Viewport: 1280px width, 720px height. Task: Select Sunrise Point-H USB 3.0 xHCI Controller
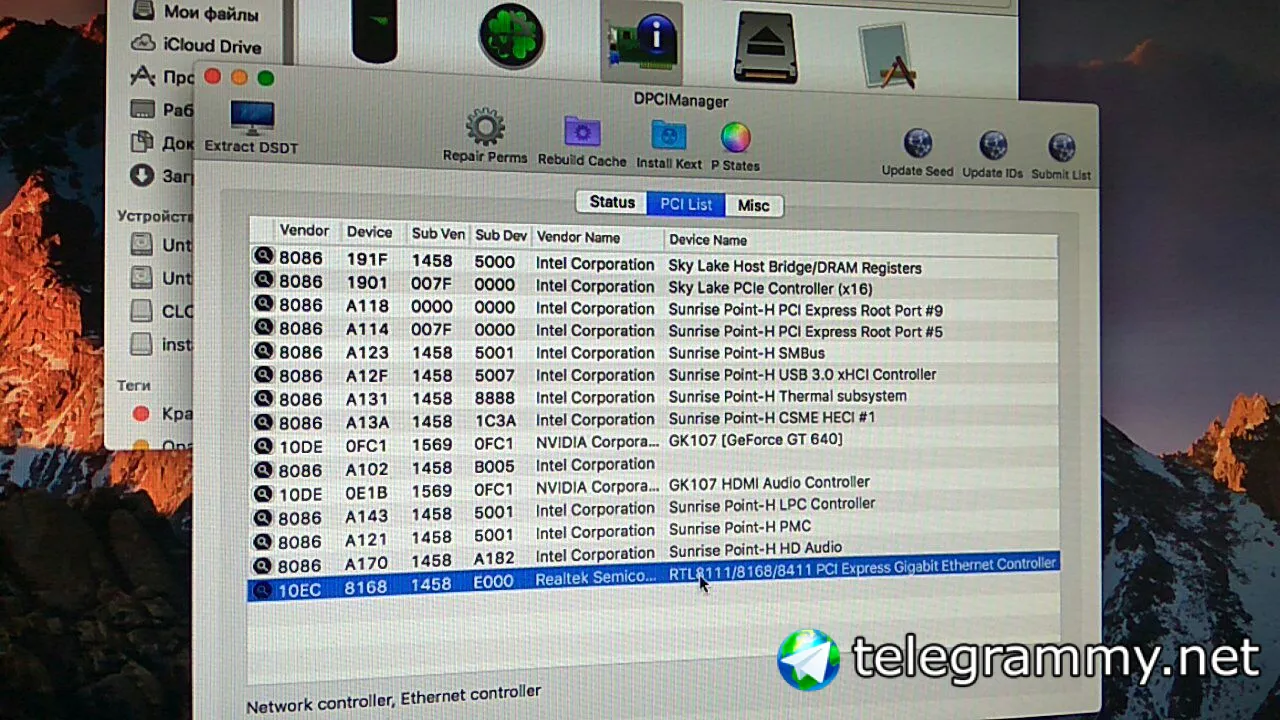click(654, 375)
